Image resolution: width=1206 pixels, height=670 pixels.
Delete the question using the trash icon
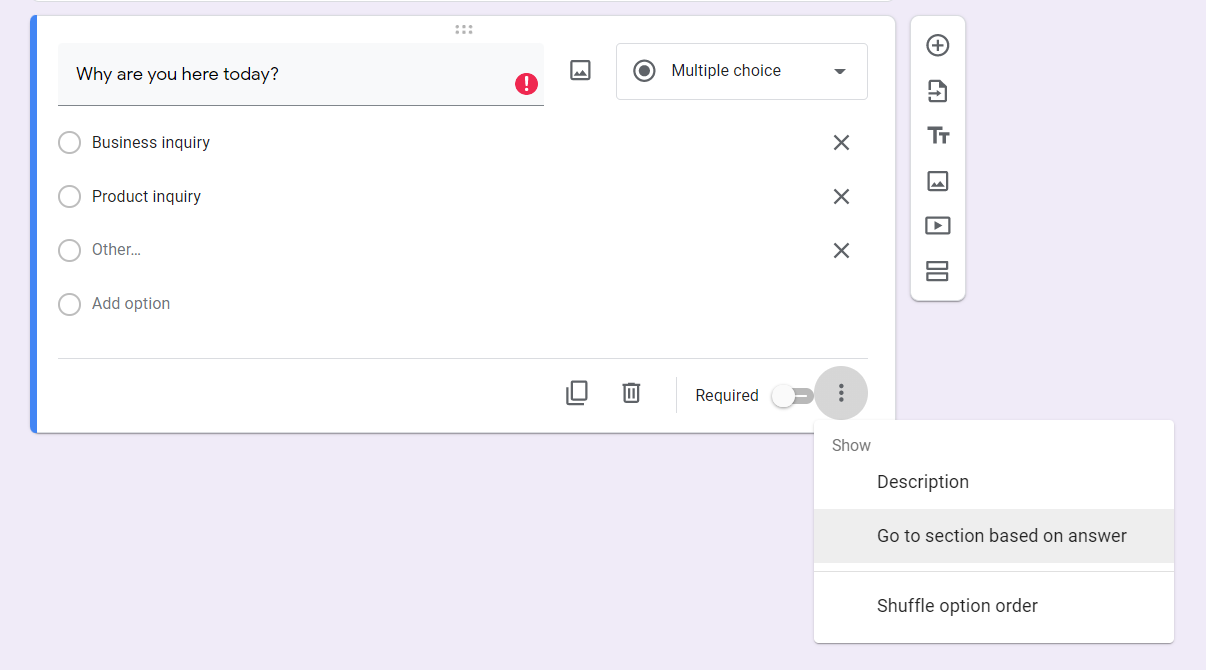(x=631, y=392)
